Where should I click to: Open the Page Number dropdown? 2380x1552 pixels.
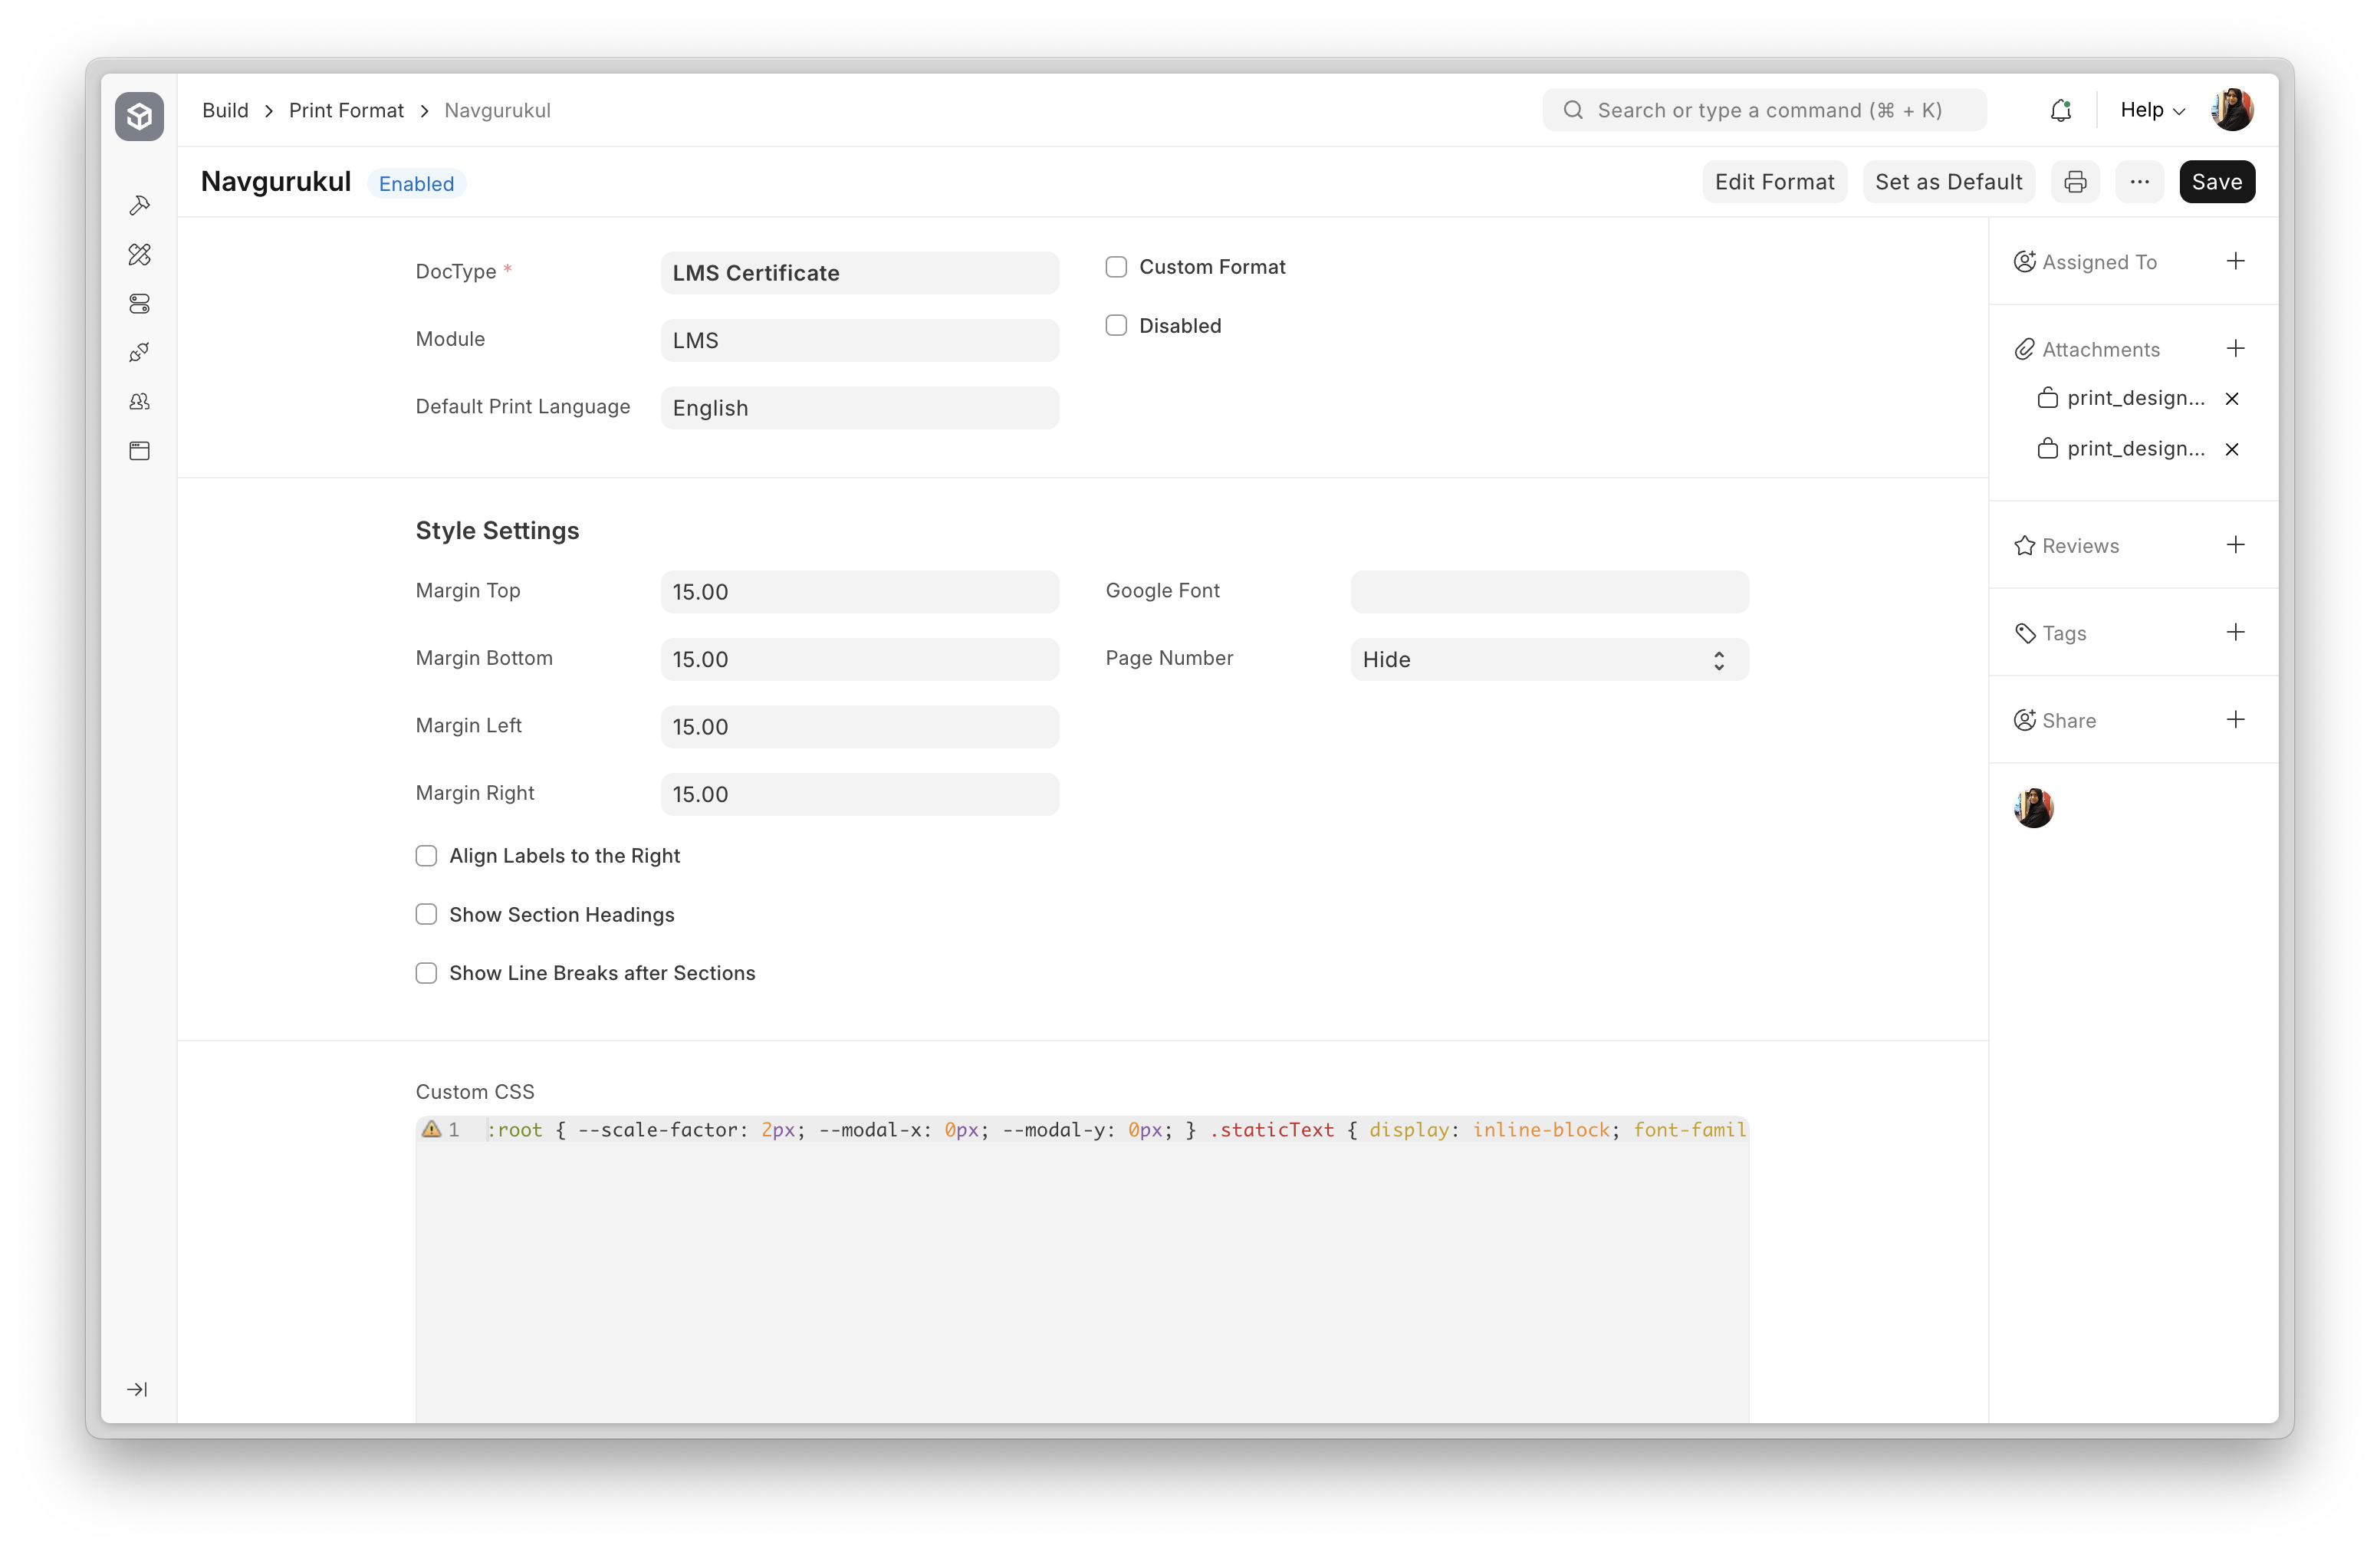pyautogui.click(x=1548, y=659)
